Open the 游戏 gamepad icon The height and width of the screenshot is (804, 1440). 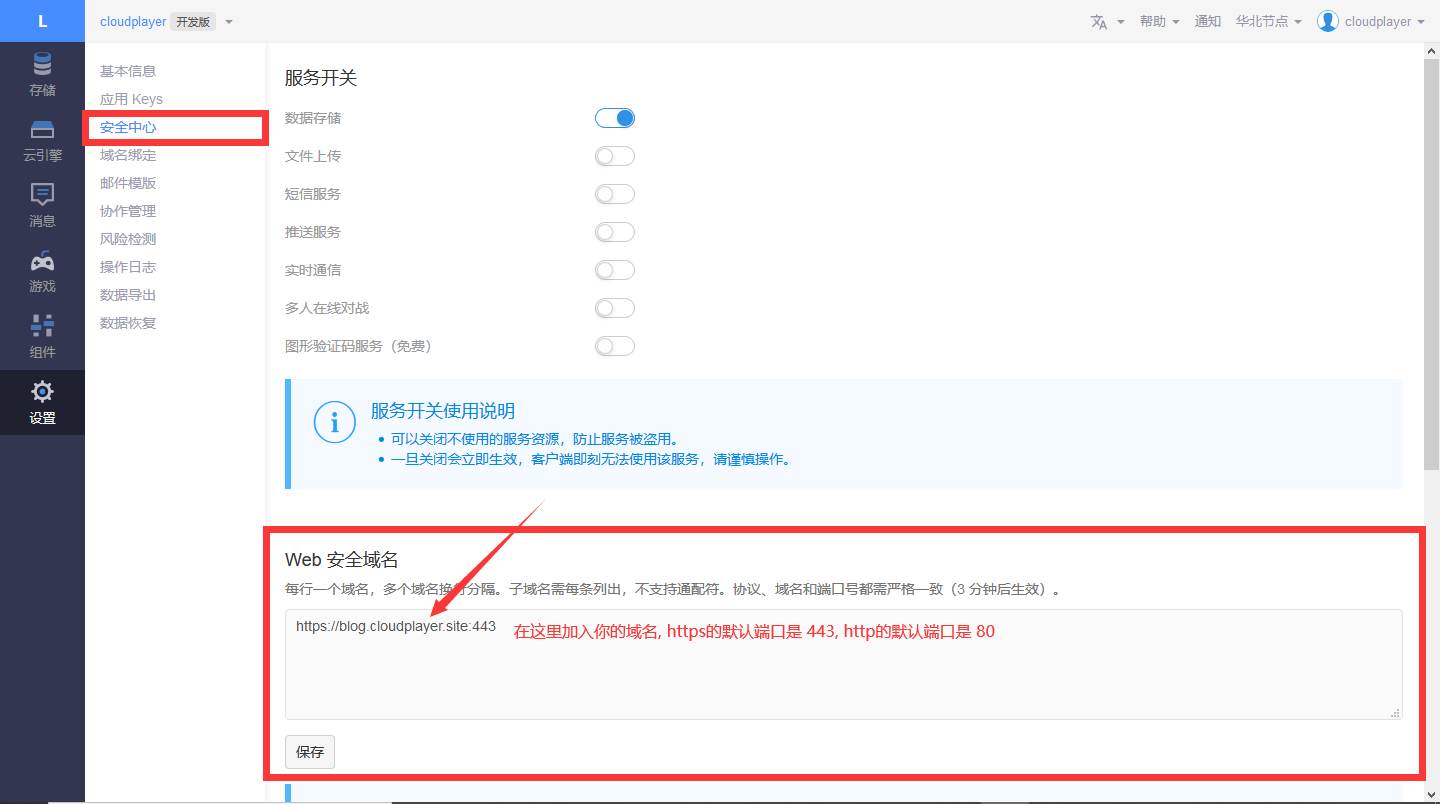click(42, 262)
